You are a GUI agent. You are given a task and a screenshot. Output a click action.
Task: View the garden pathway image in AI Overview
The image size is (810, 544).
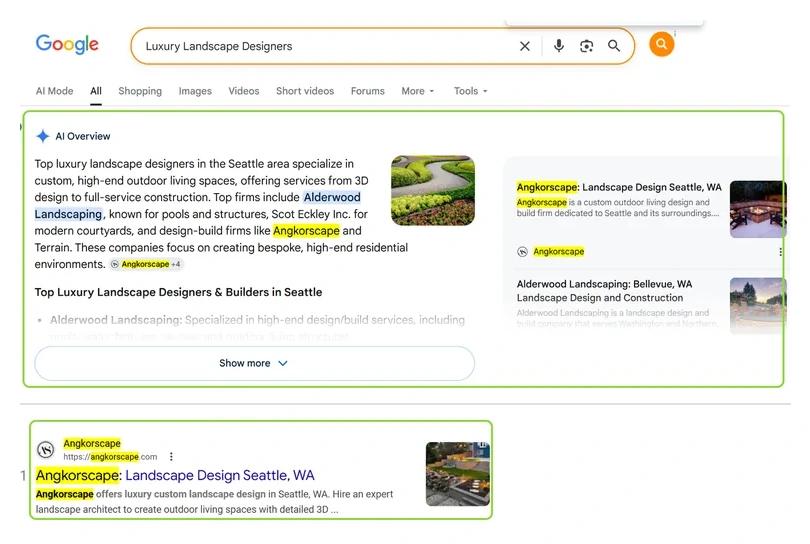[x=433, y=191]
